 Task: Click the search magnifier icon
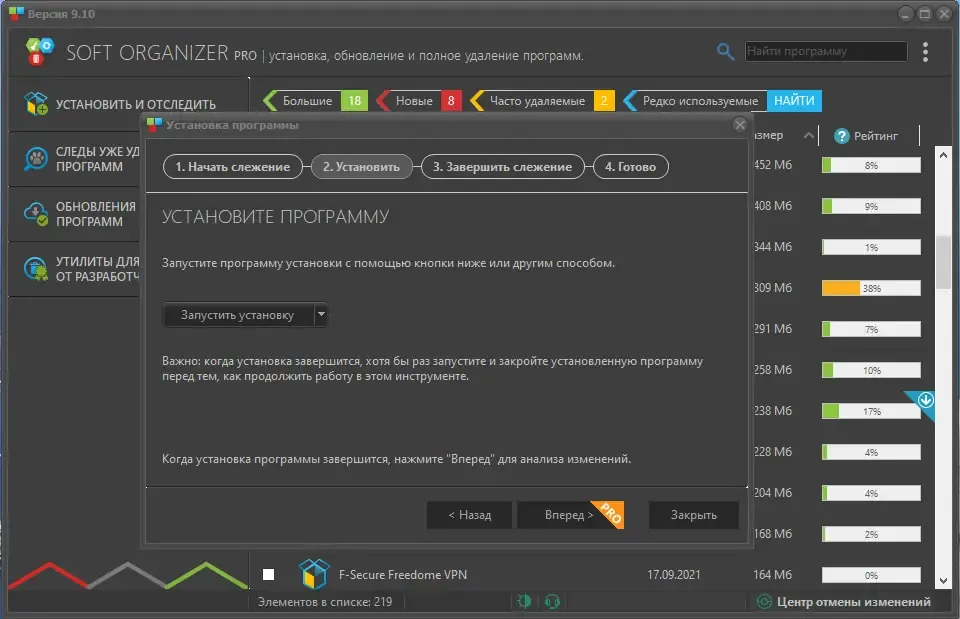click(x=725, y=51)
